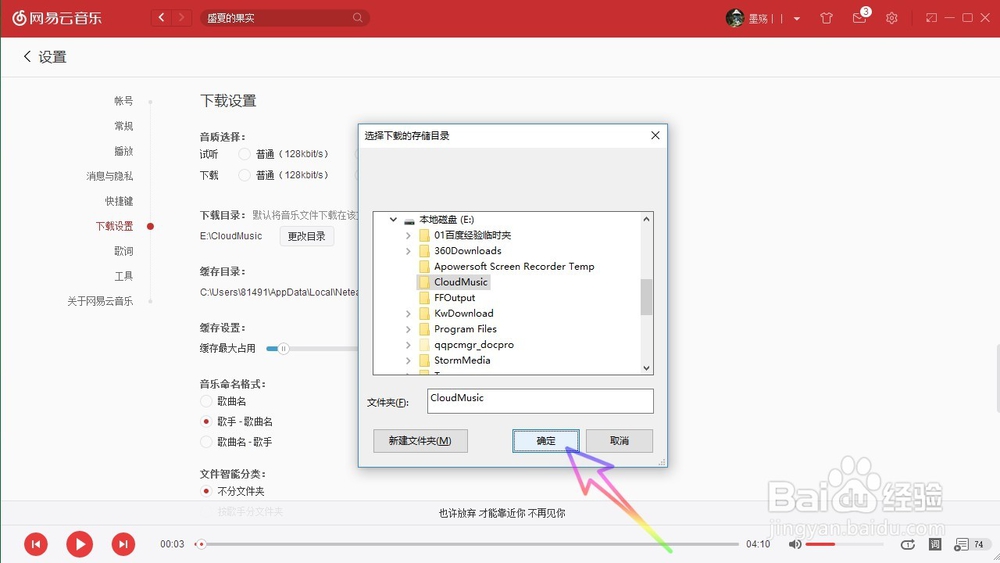Image resolution: width=1000 pixels, height=563 pixels.
Task: Click the folder tree scrollbar thumb
Action: [646, 296]
